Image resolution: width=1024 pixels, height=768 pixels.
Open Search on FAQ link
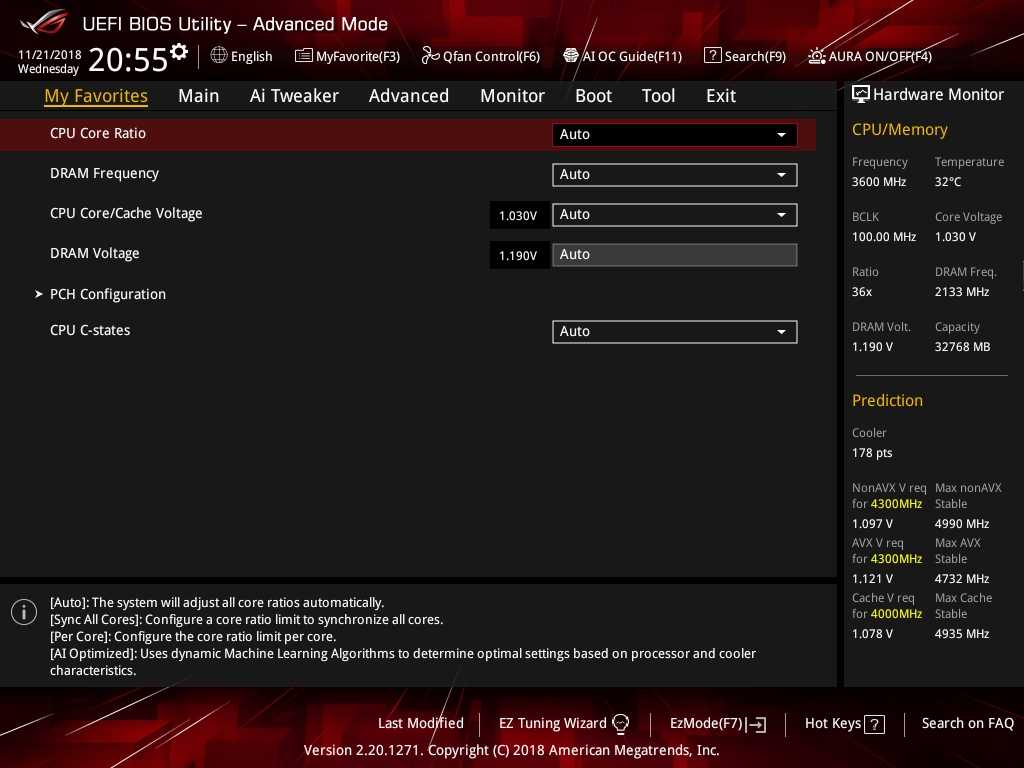967,723
